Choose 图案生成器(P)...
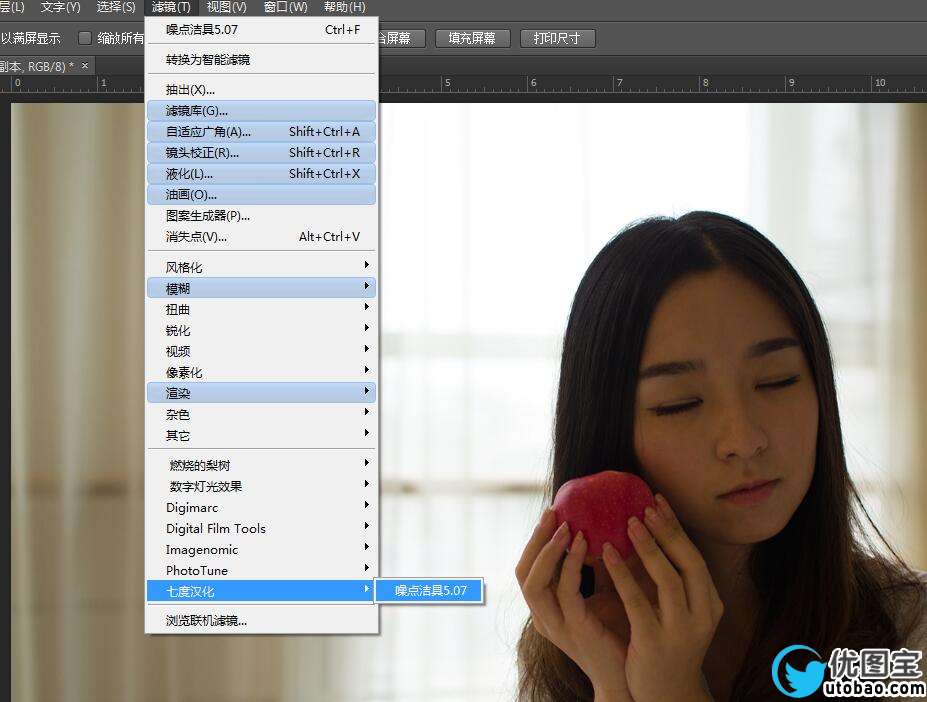 [x=261, y=216]
